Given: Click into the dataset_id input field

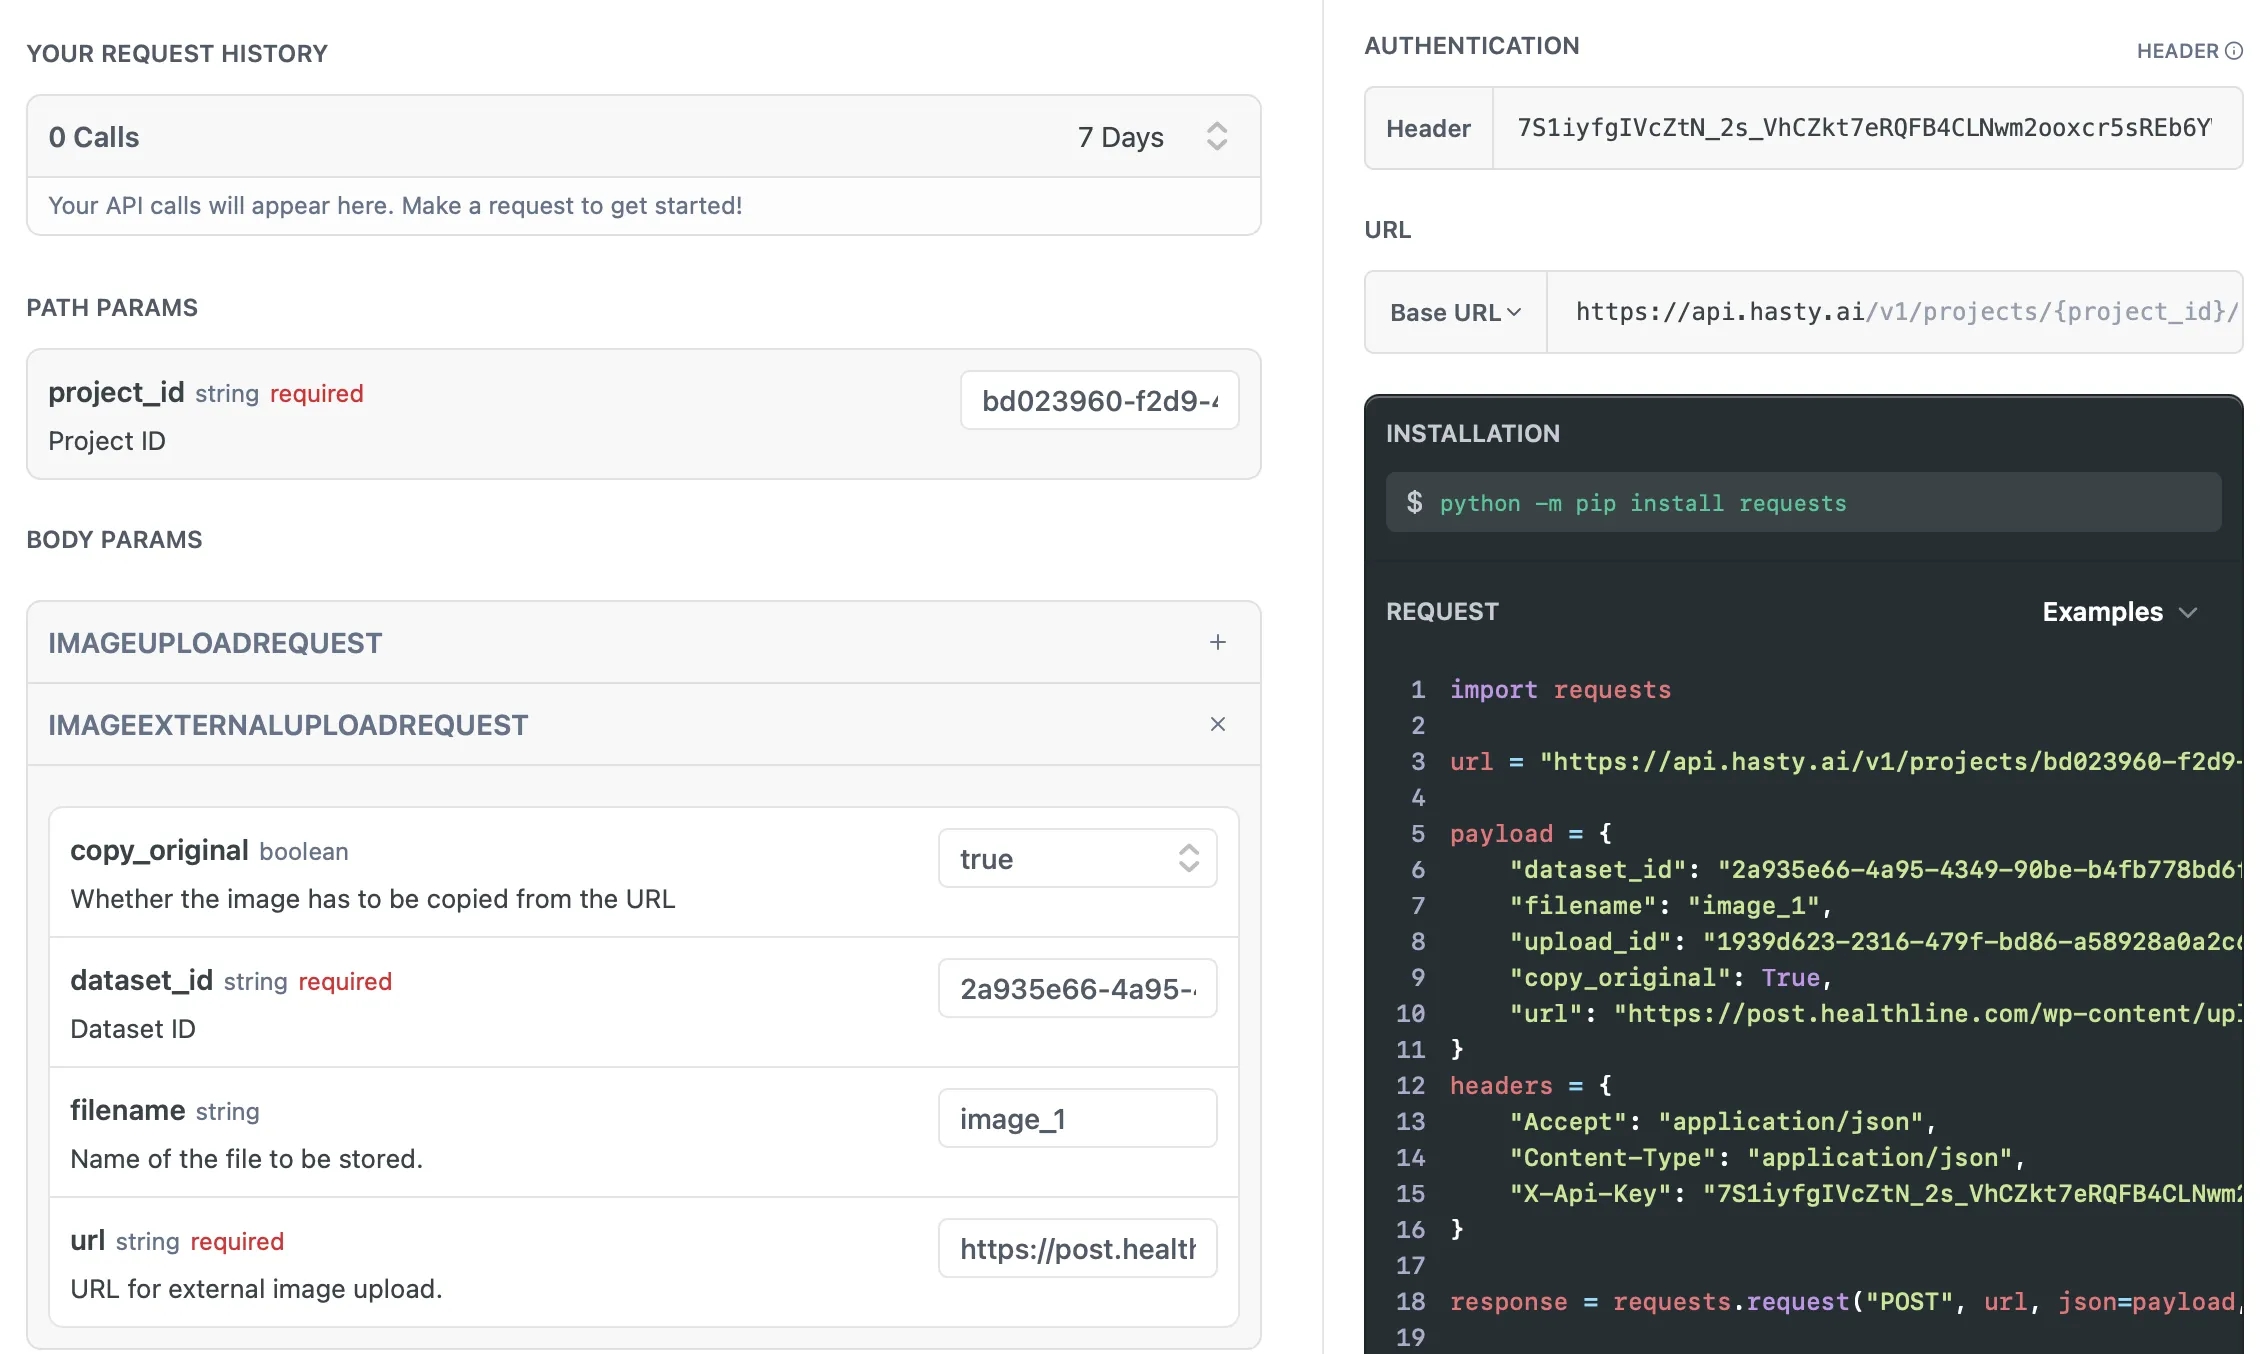Looking at the screenshot, I should (1077, 988).
